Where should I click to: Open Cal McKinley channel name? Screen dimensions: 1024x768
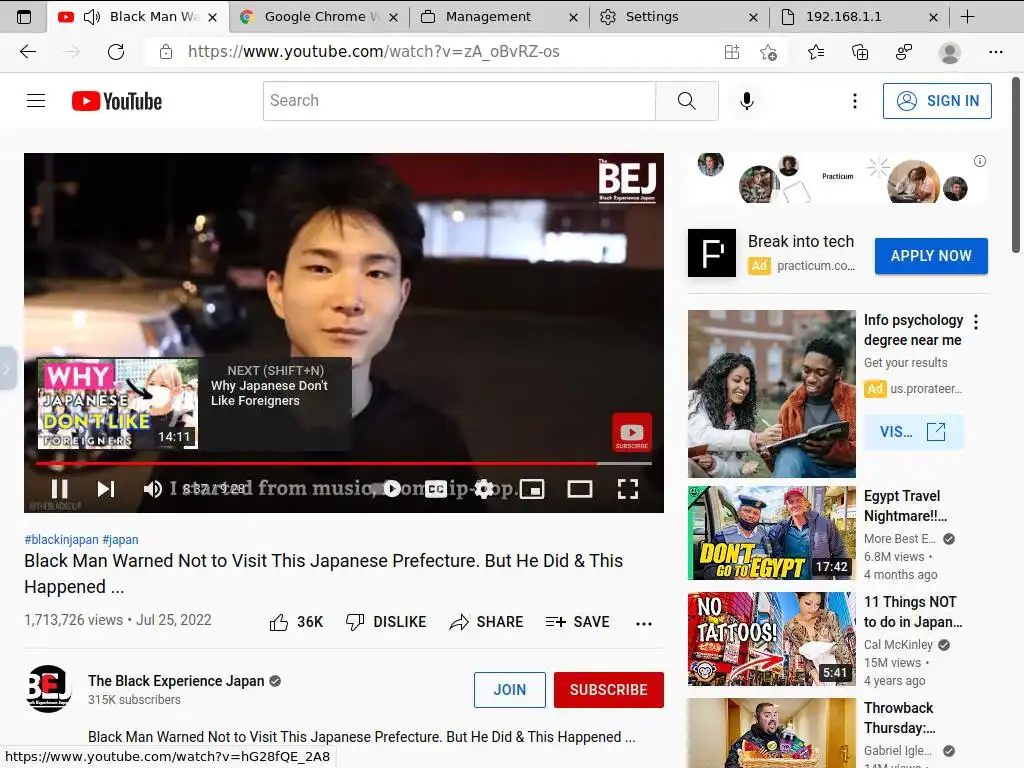point(898,645)
